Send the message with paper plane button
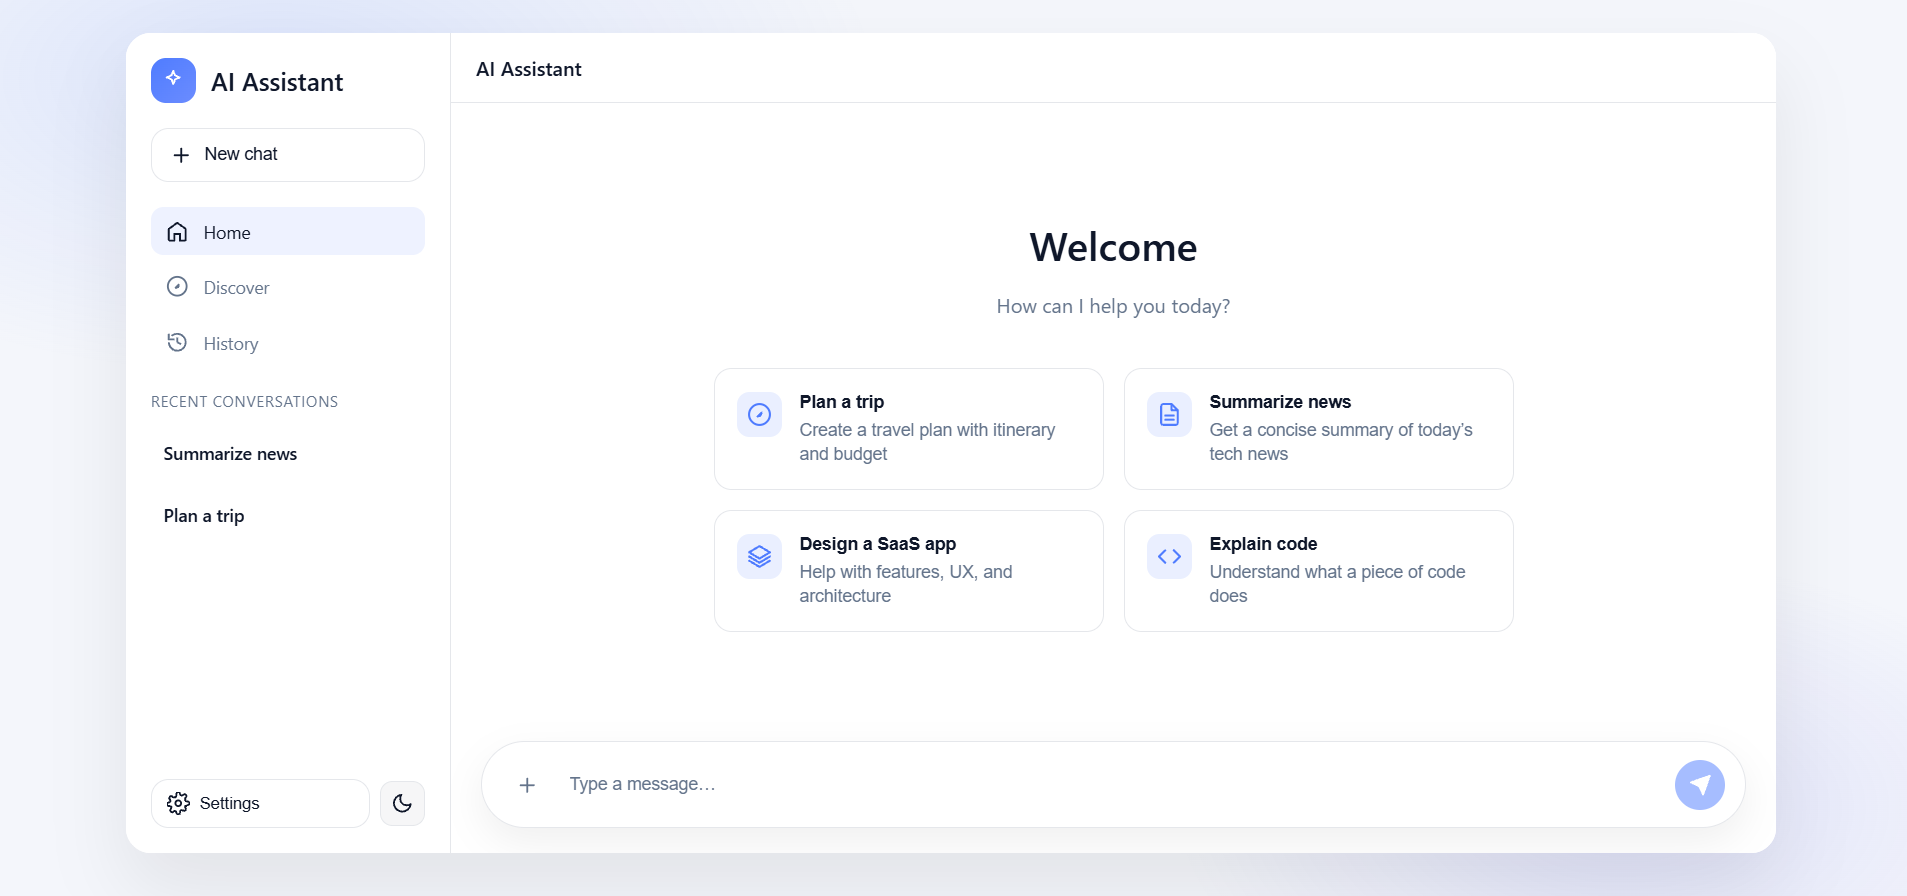This screenshot has height=896, width=1907. (x=1699, y=785)
